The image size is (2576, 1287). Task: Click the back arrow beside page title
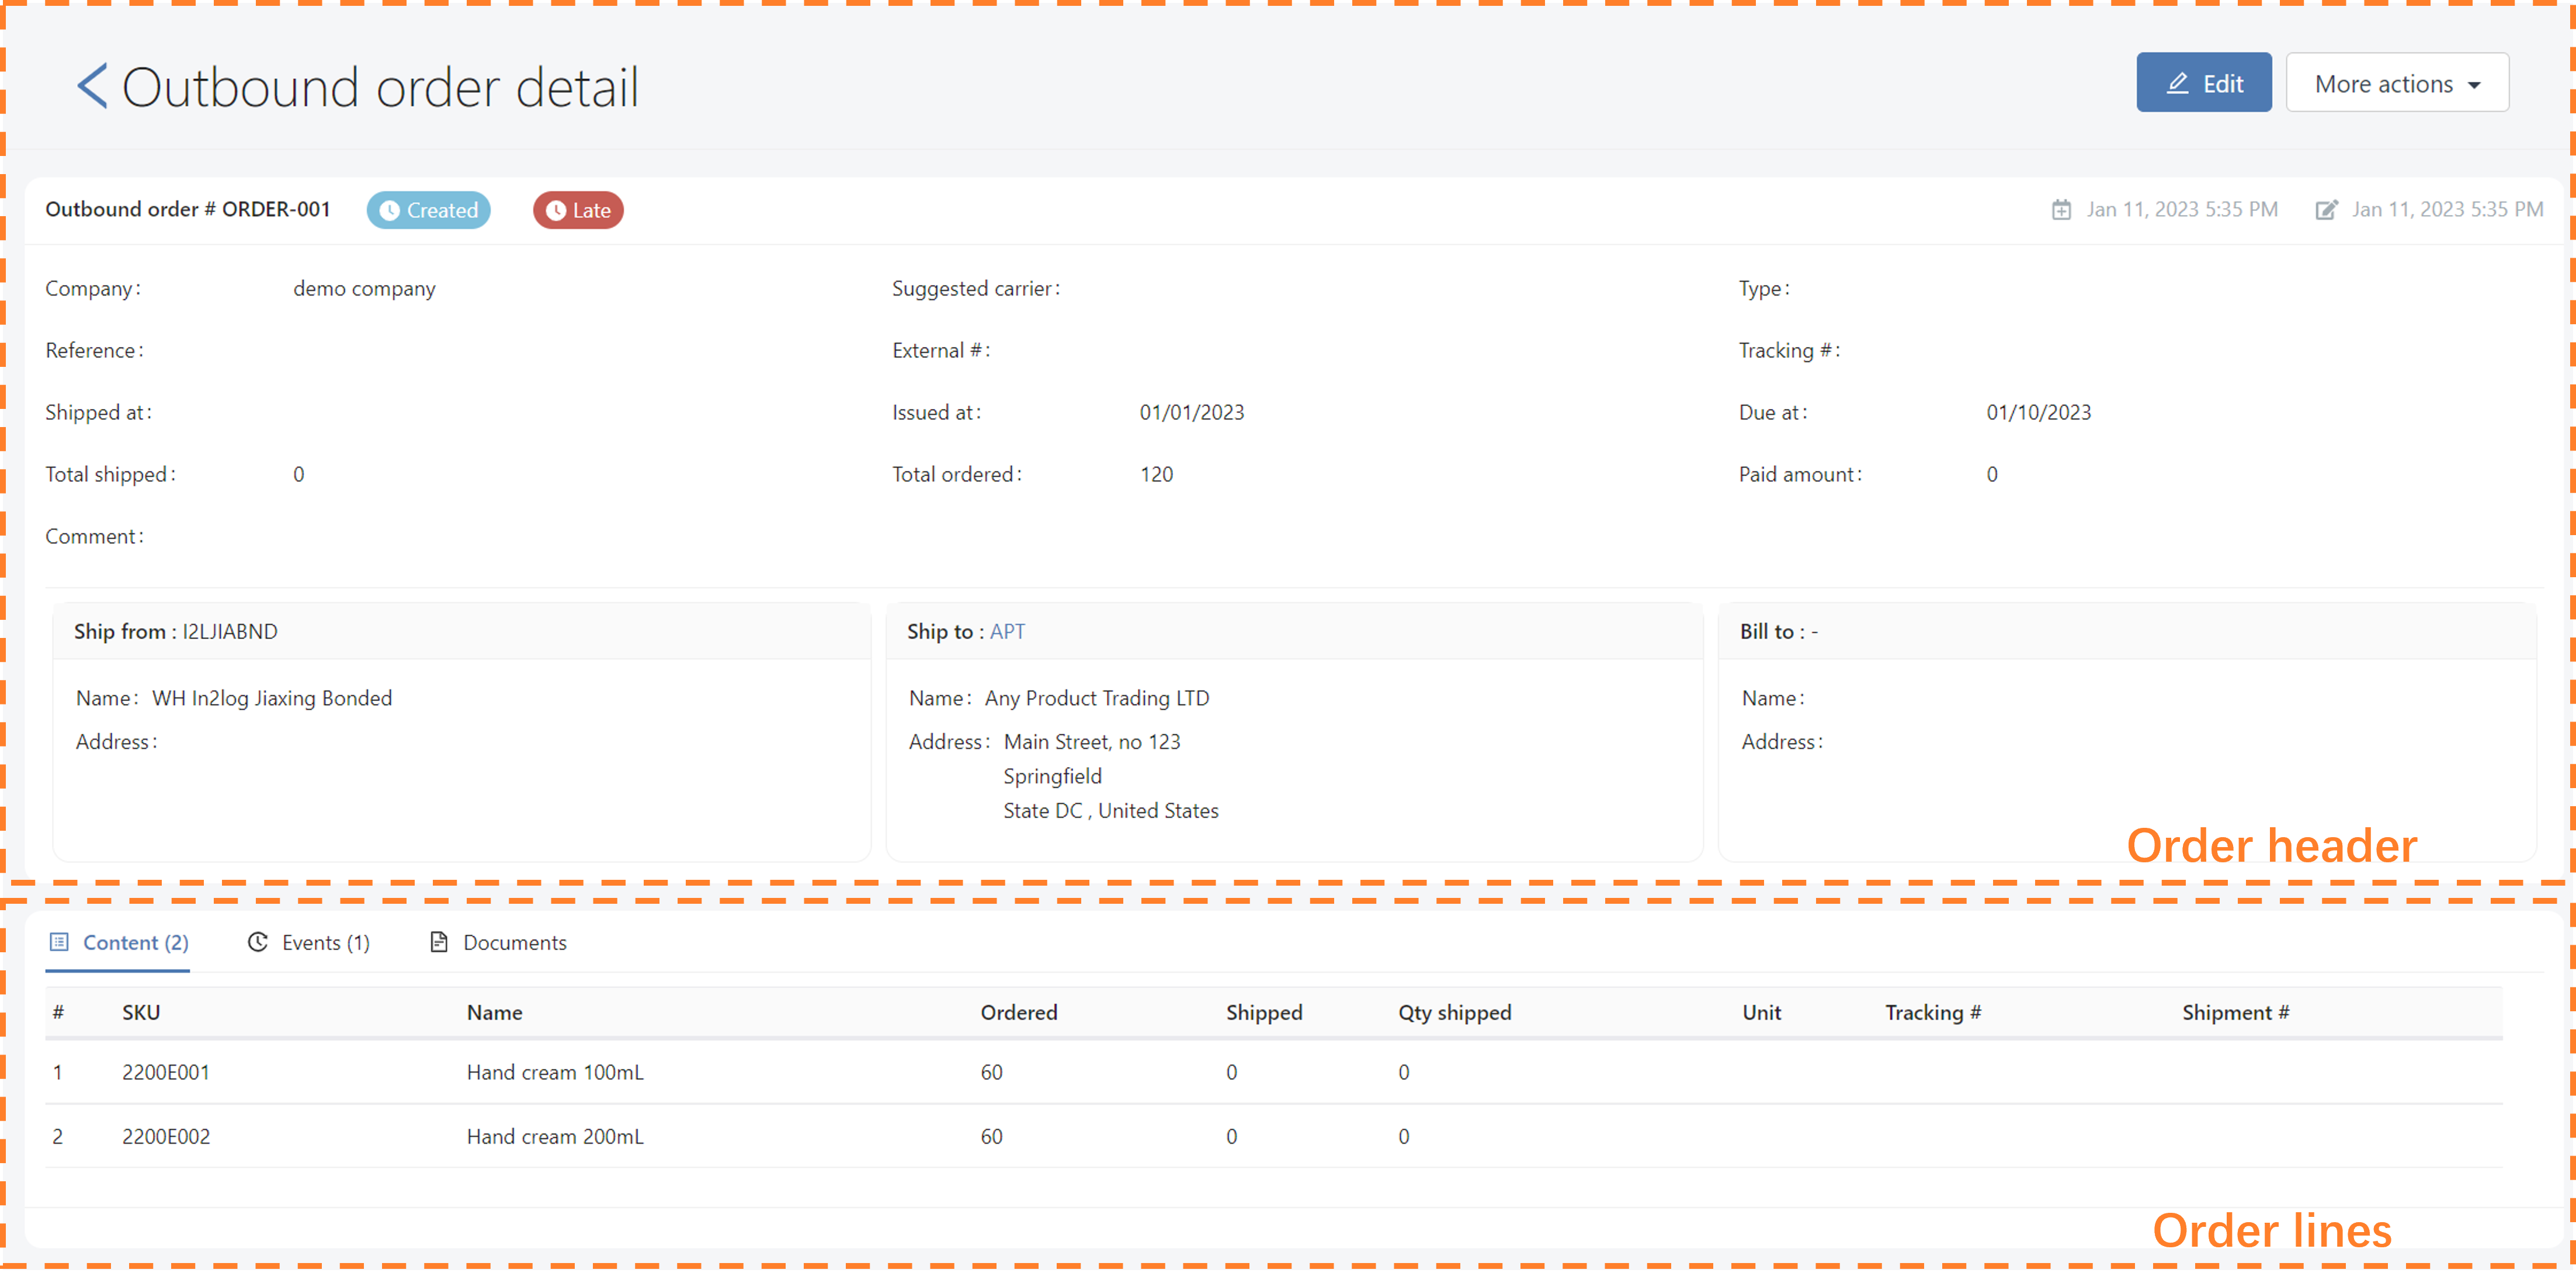[92, 86]
